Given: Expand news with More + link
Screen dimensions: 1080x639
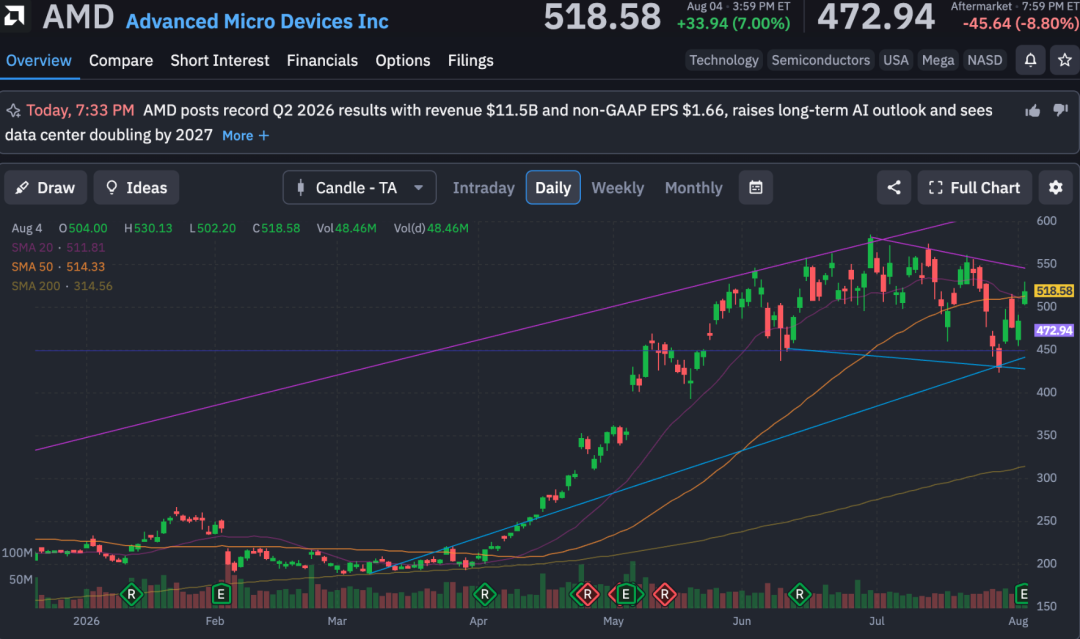Looking at the screenshot, I should point(245,136).
